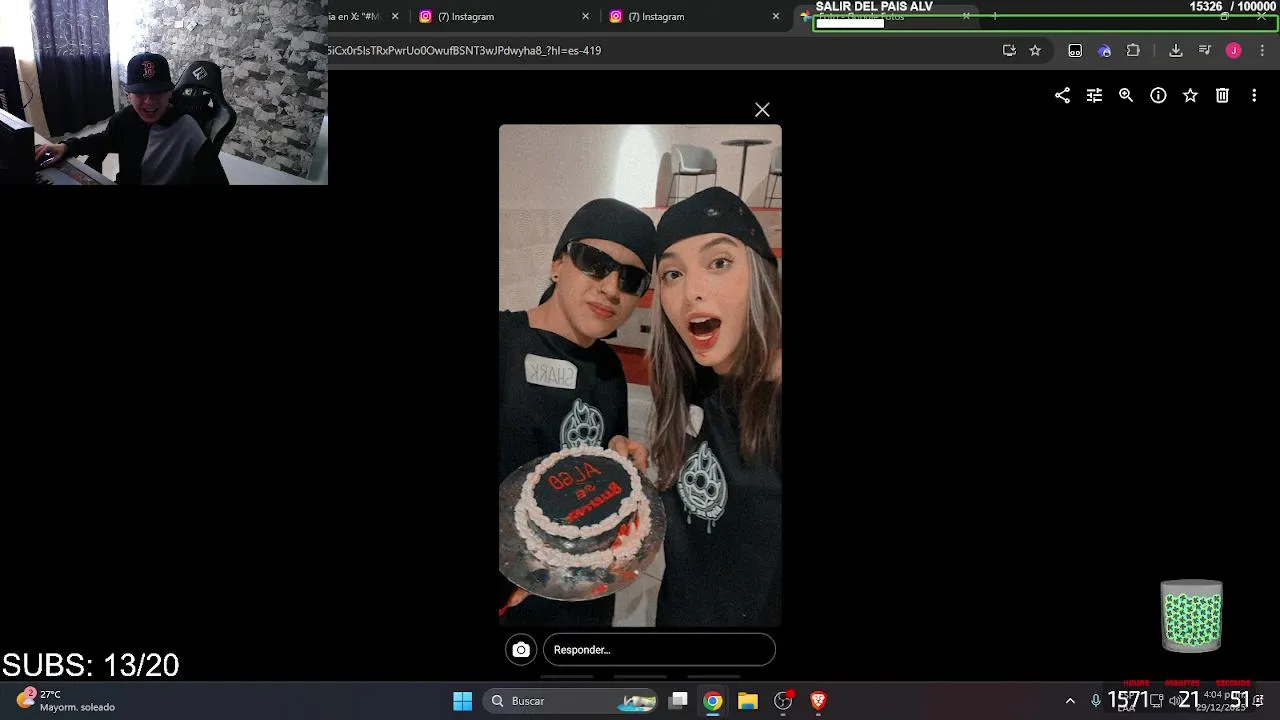View the couple photo with cake
Viewport: 1280px width, 720px height.
pyautogui.click(x=640, y=375)
